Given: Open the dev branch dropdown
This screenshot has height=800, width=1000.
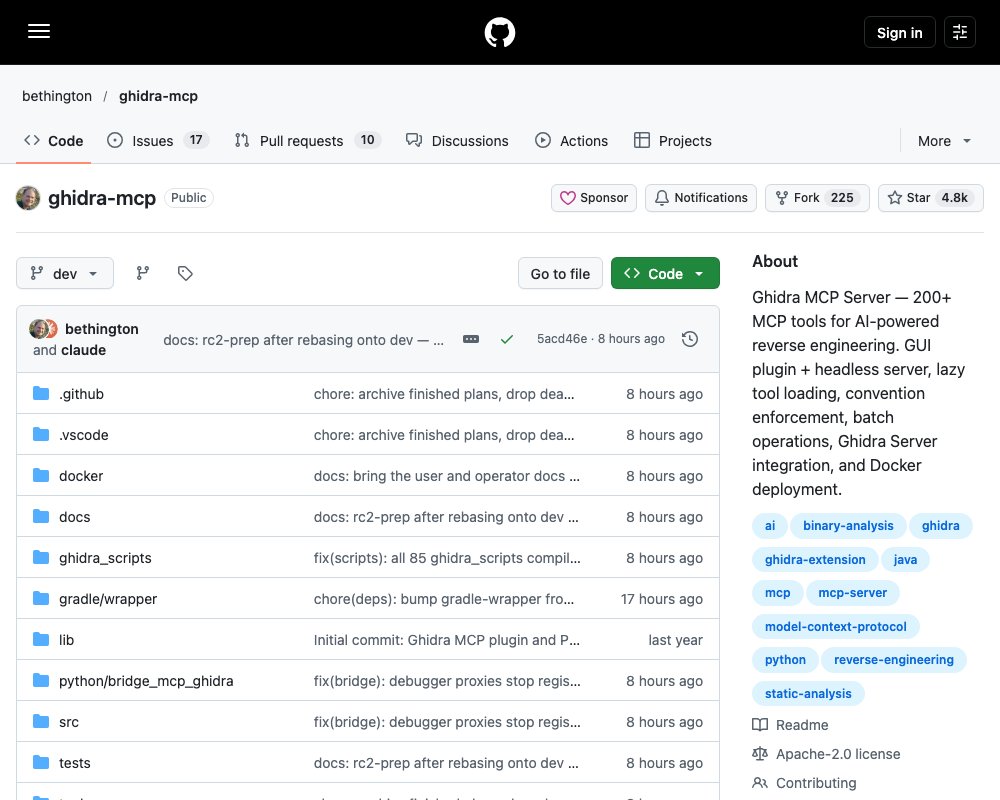Looking at the screenshot, I should (64, 273).
